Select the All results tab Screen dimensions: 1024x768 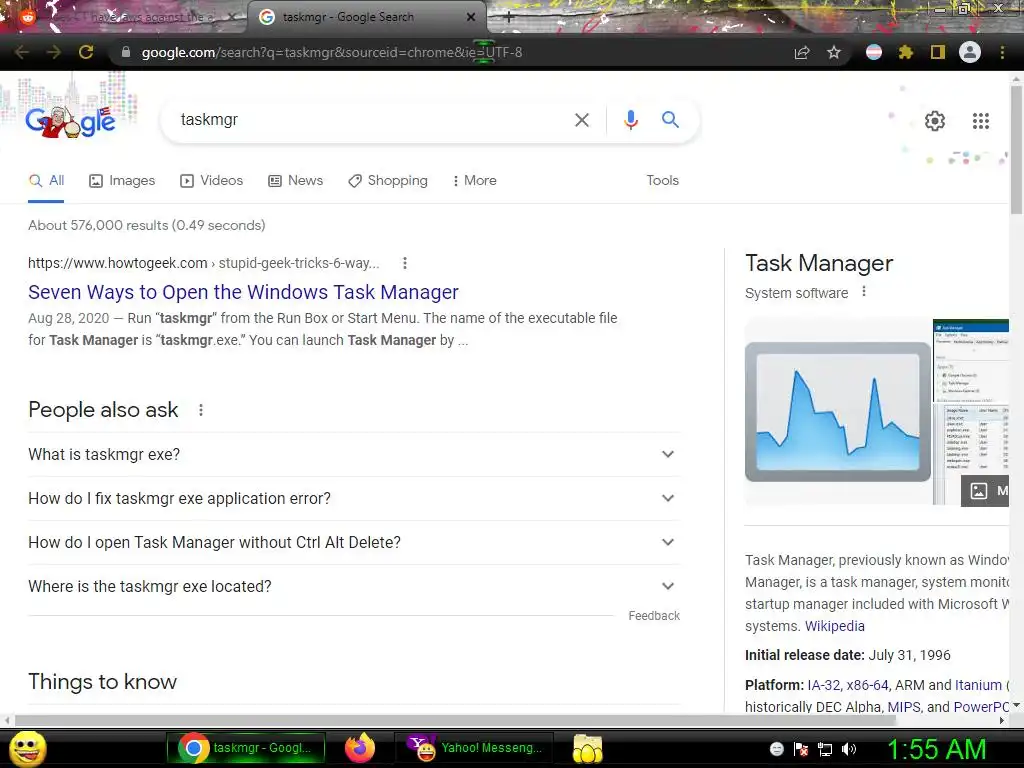(x=46, y=180)
